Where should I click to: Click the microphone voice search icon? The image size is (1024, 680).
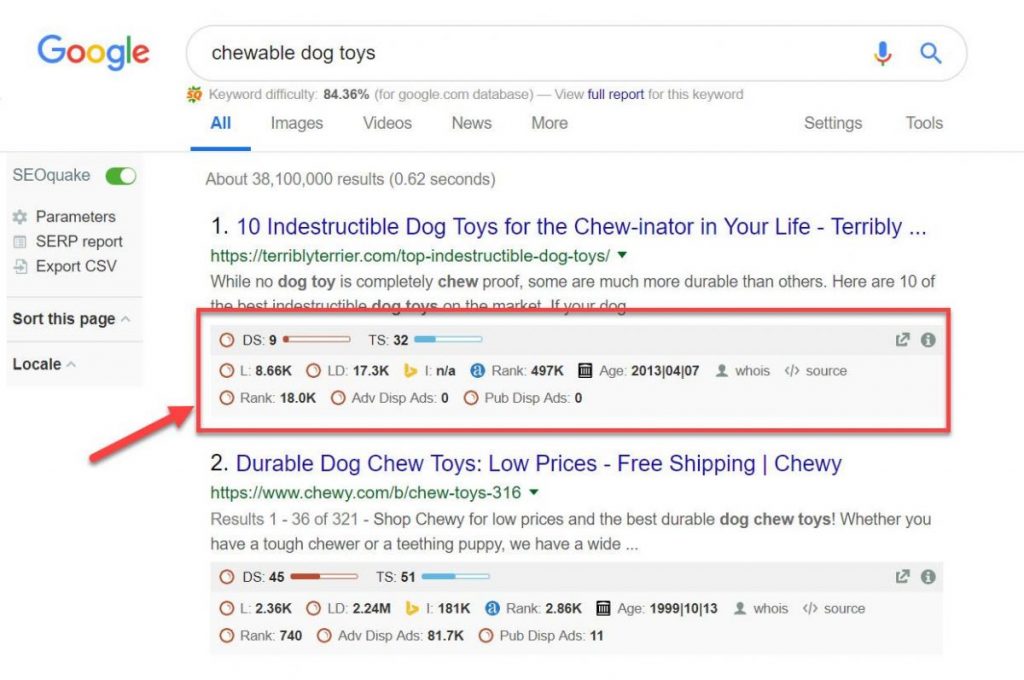point(882,53)
